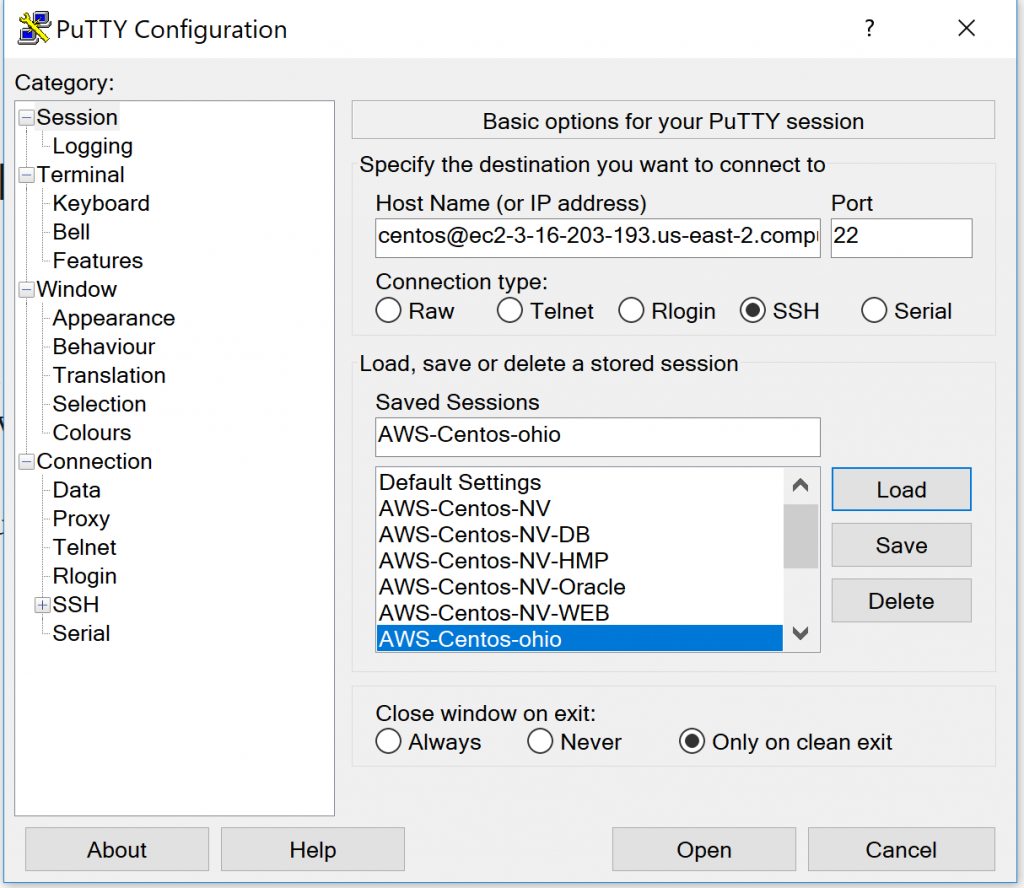Select the SSH connection type
The image size is (1024, 888).
752,310
